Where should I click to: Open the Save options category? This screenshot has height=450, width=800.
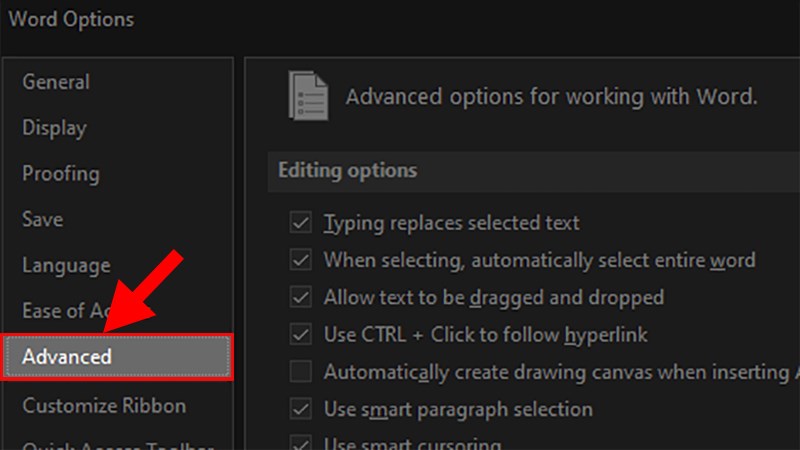click(x=43, y=219)
